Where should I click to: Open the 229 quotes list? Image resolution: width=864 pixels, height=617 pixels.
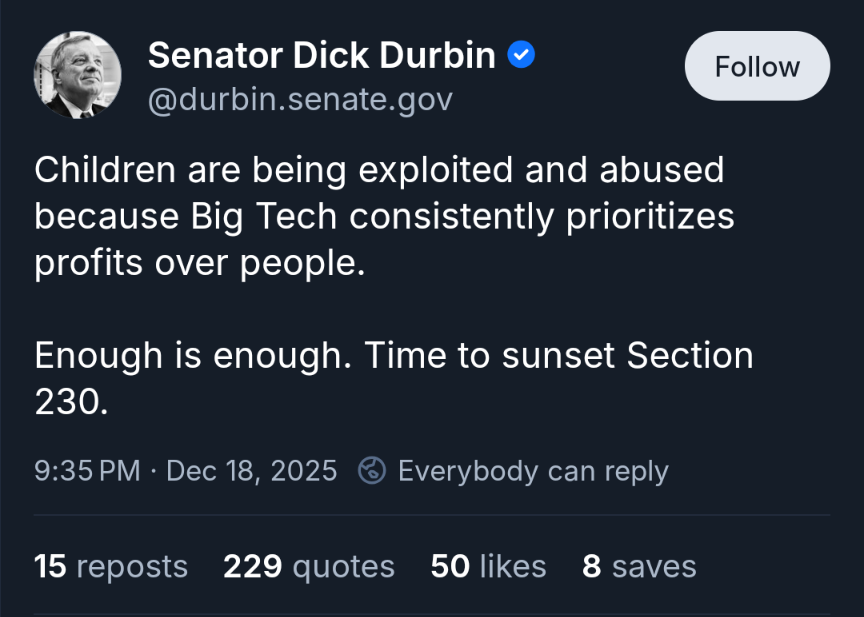pos(308,567)
